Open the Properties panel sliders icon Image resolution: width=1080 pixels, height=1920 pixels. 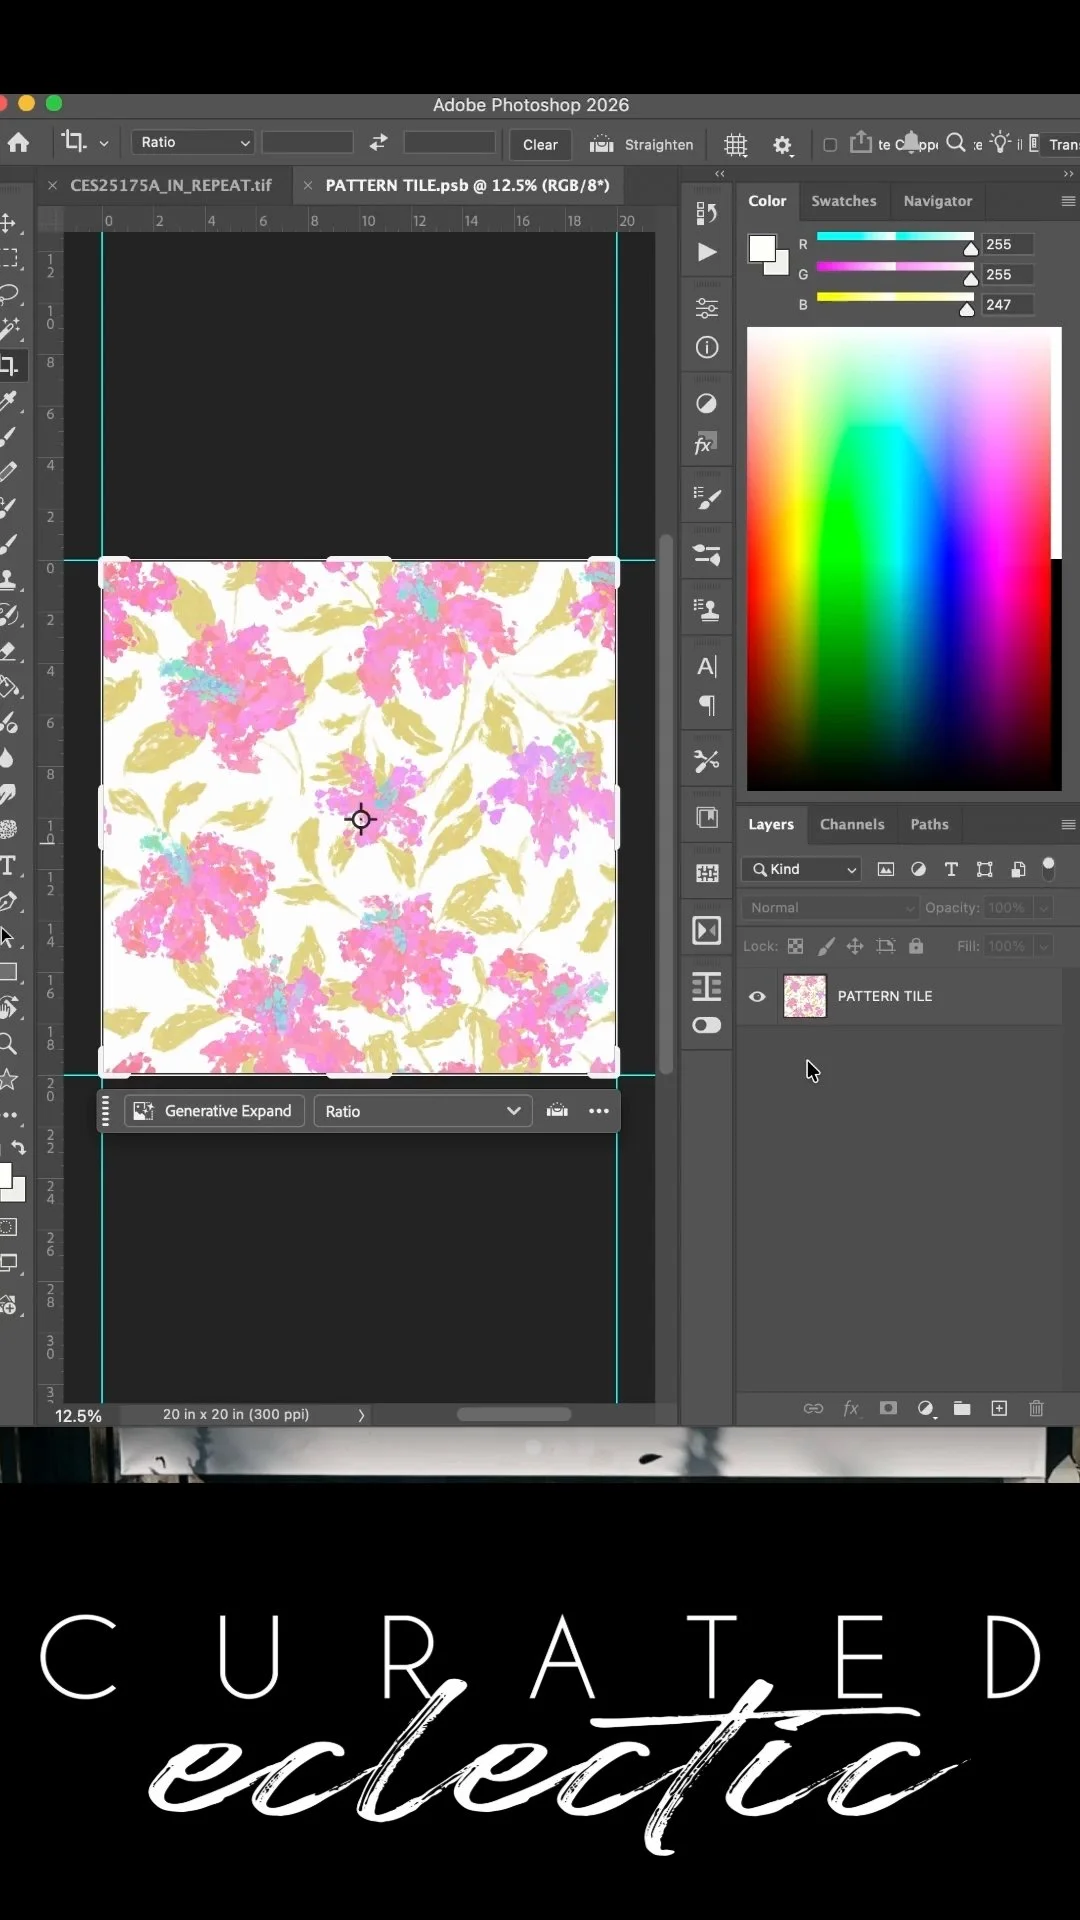707,308
